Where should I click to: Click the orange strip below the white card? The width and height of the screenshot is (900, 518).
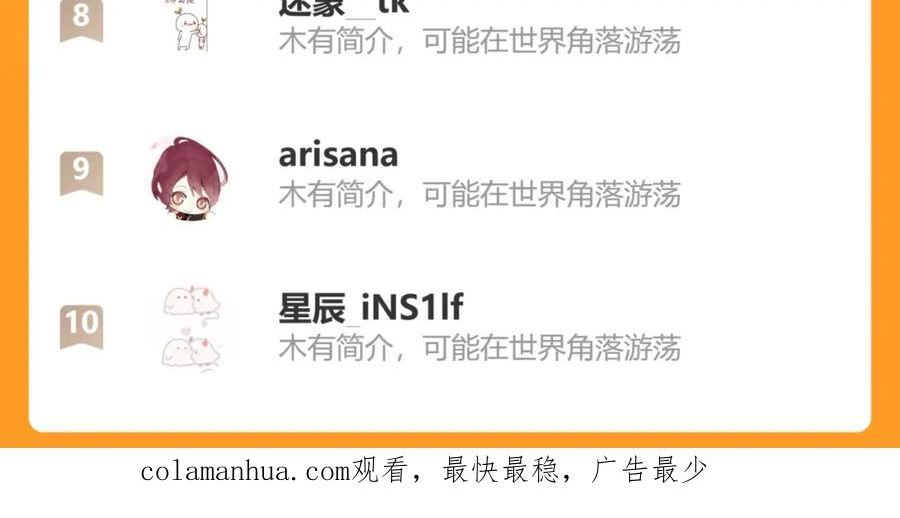(450, 440)
